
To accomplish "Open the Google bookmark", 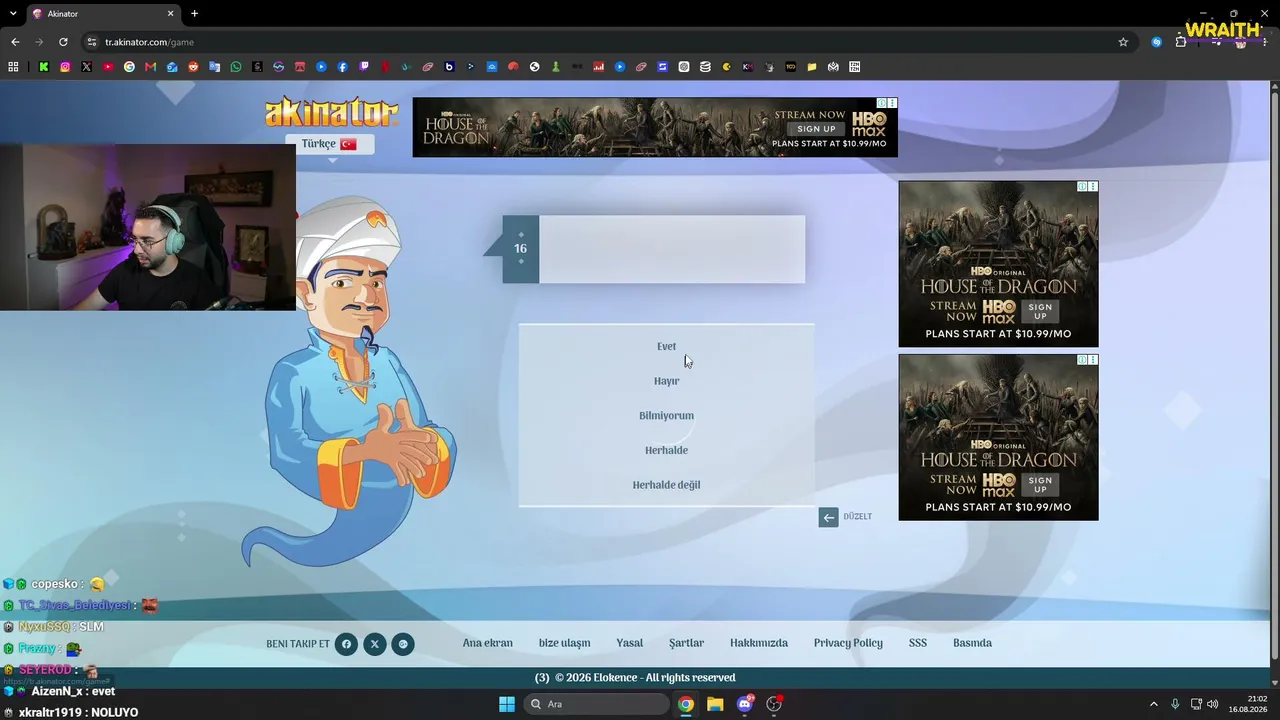I will click(129, 67).
